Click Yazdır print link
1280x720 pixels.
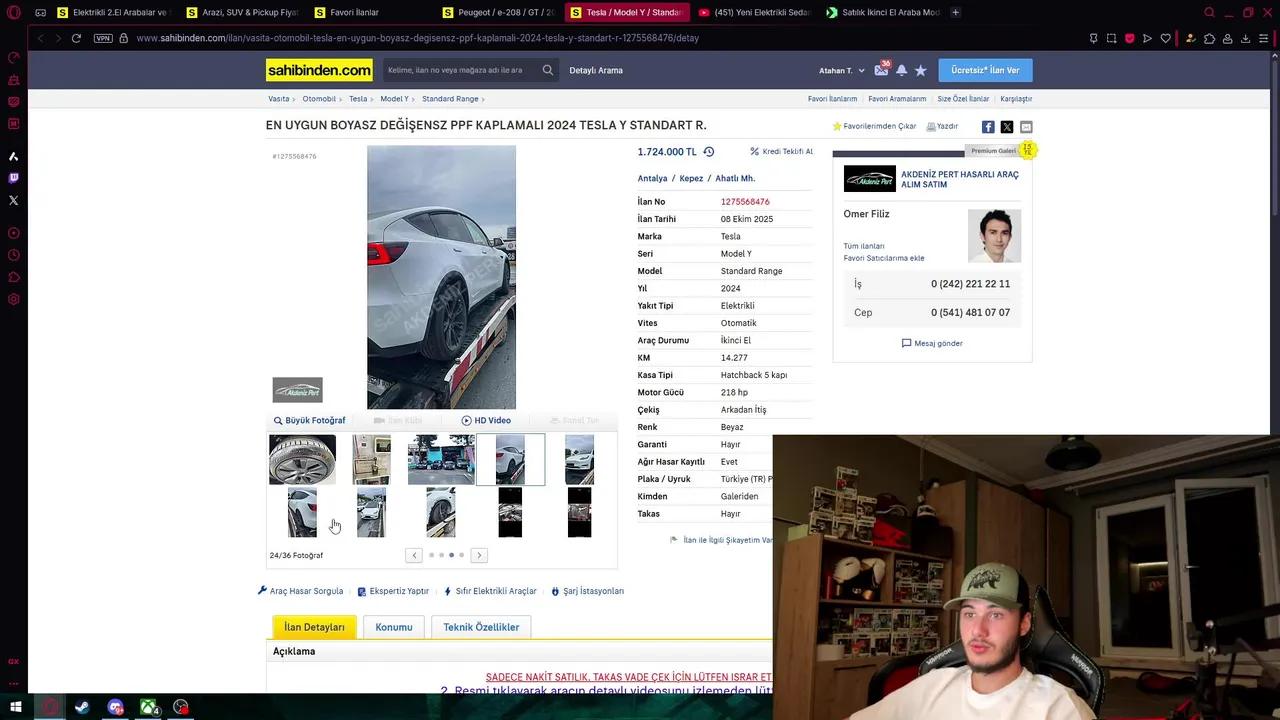pos(942,127)
